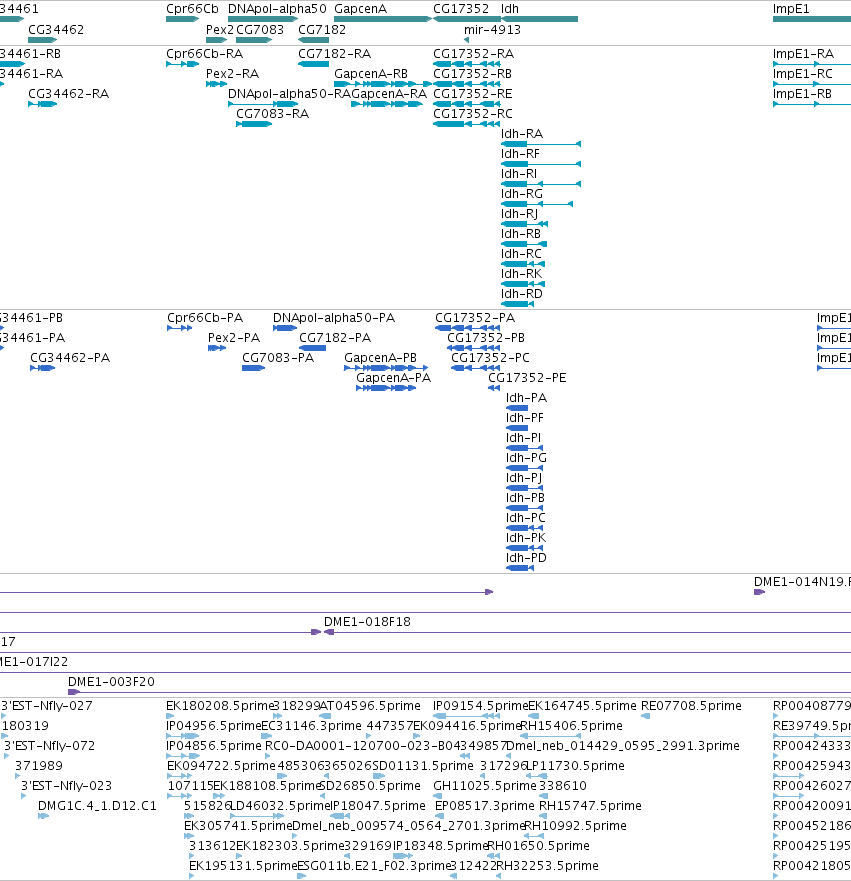This screenshot has height=881, width=851.
Task: Select transcript CG7083-RA
Action: (x=272, y=114)
